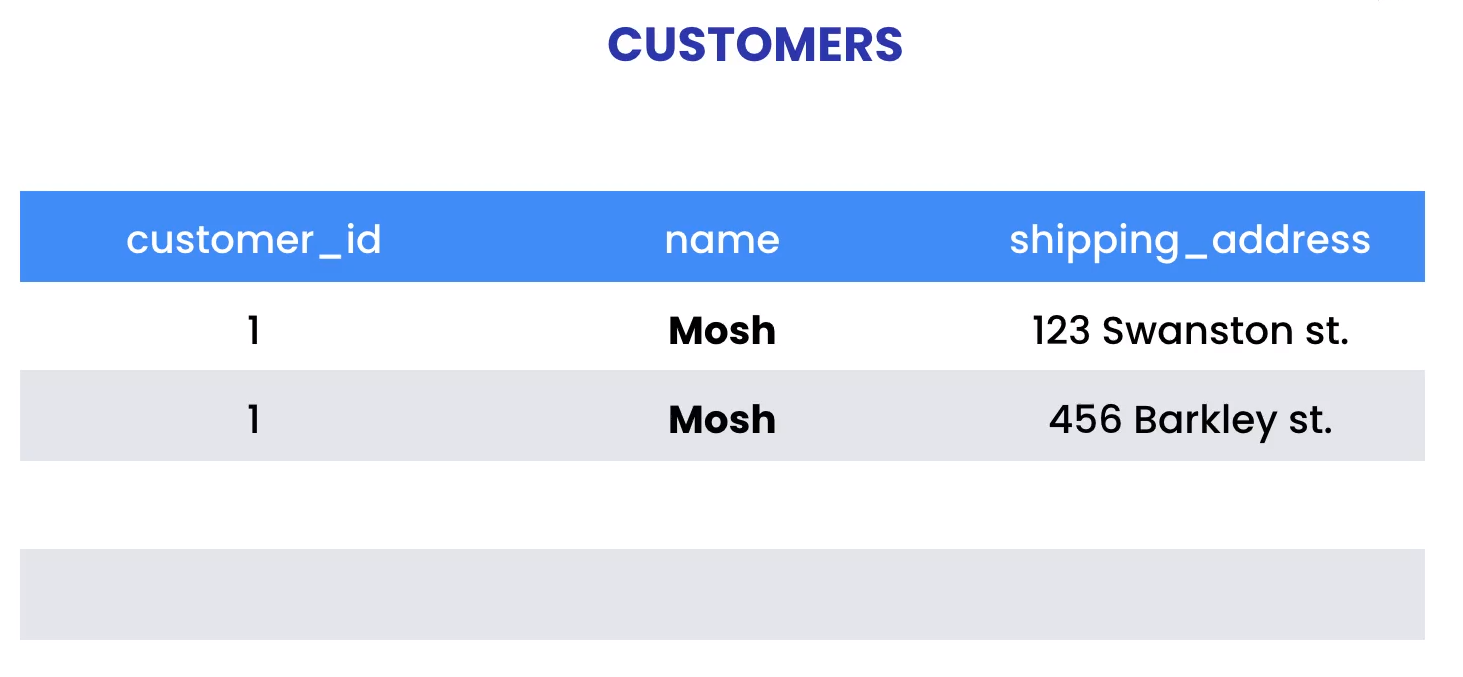This screenshot has height=677, width=1463.
Task: Click the CUSTOMERS table title
Action: [755, 45]
